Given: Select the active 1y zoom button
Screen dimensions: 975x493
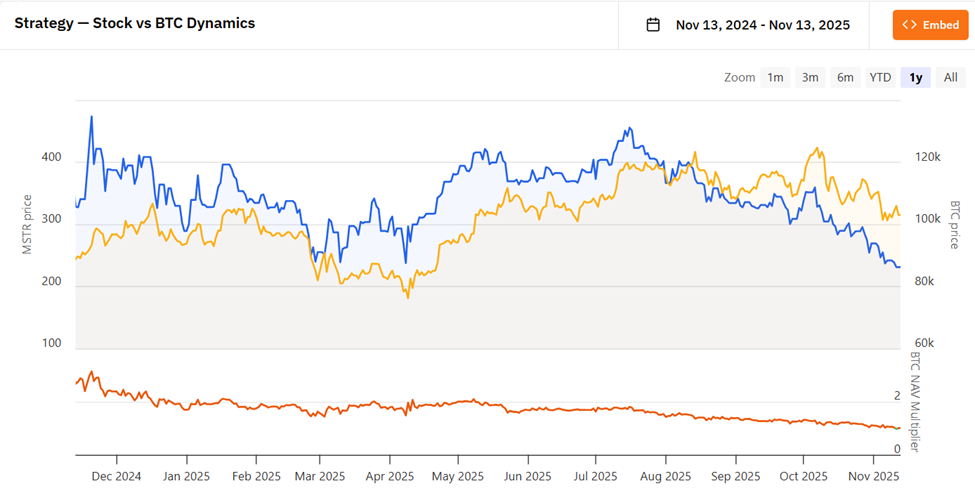Looking at the screenshot, I should tap(916, 77).
